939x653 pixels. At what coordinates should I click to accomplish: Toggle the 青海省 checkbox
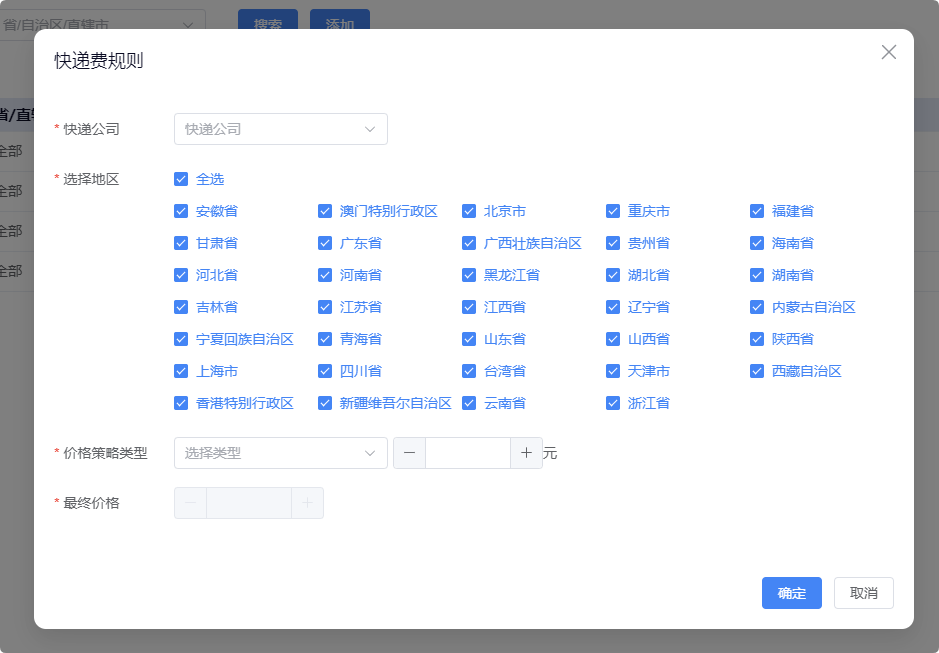(325, 339)
